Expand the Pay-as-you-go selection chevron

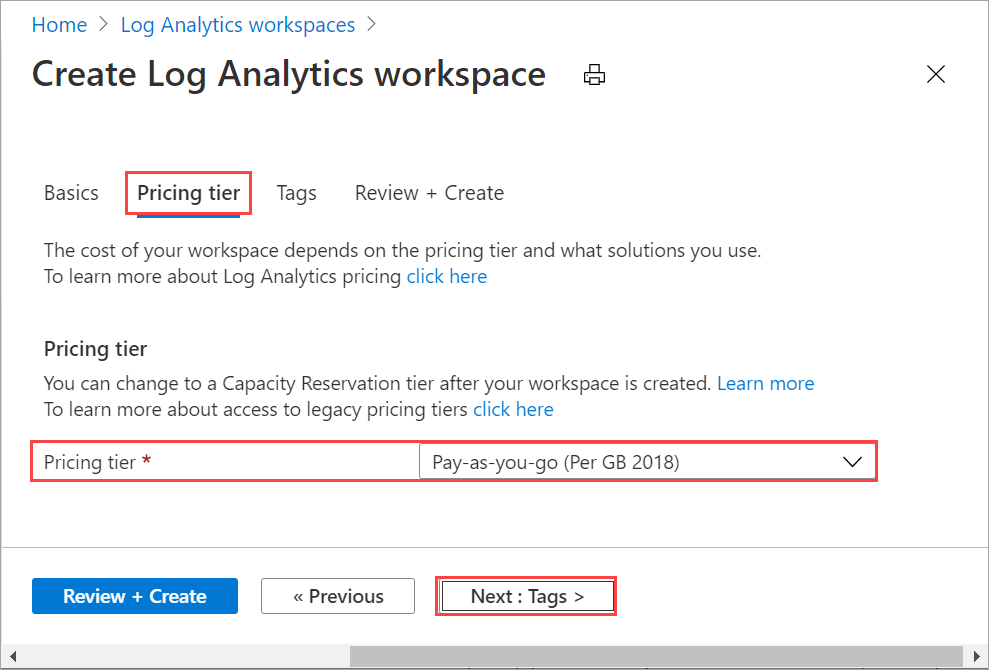(852, 461)
